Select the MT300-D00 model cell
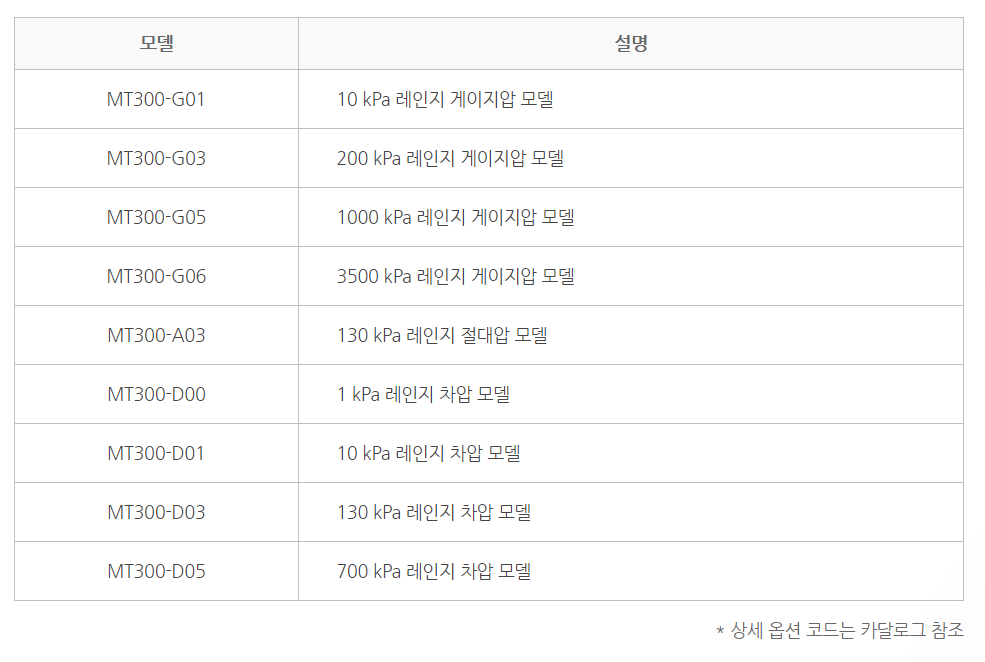985x662 pixels. (156, 394)
